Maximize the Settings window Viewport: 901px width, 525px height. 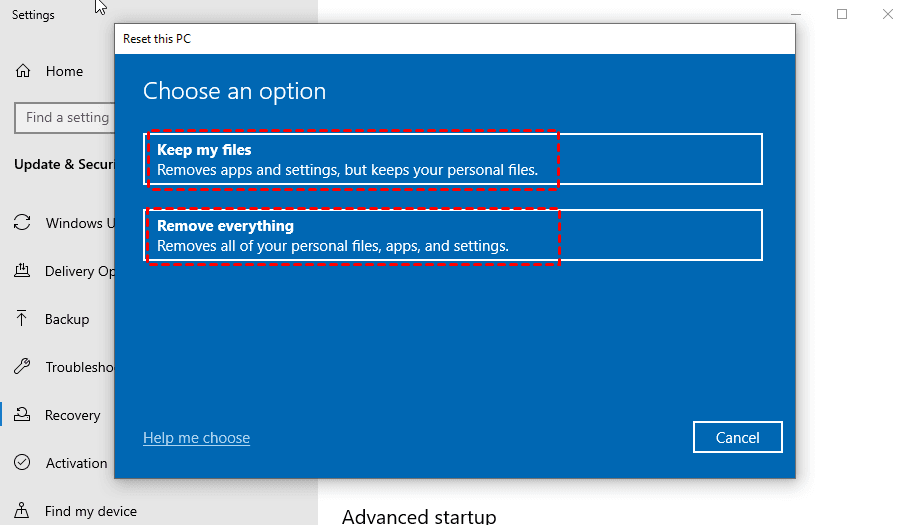point(842,14)
